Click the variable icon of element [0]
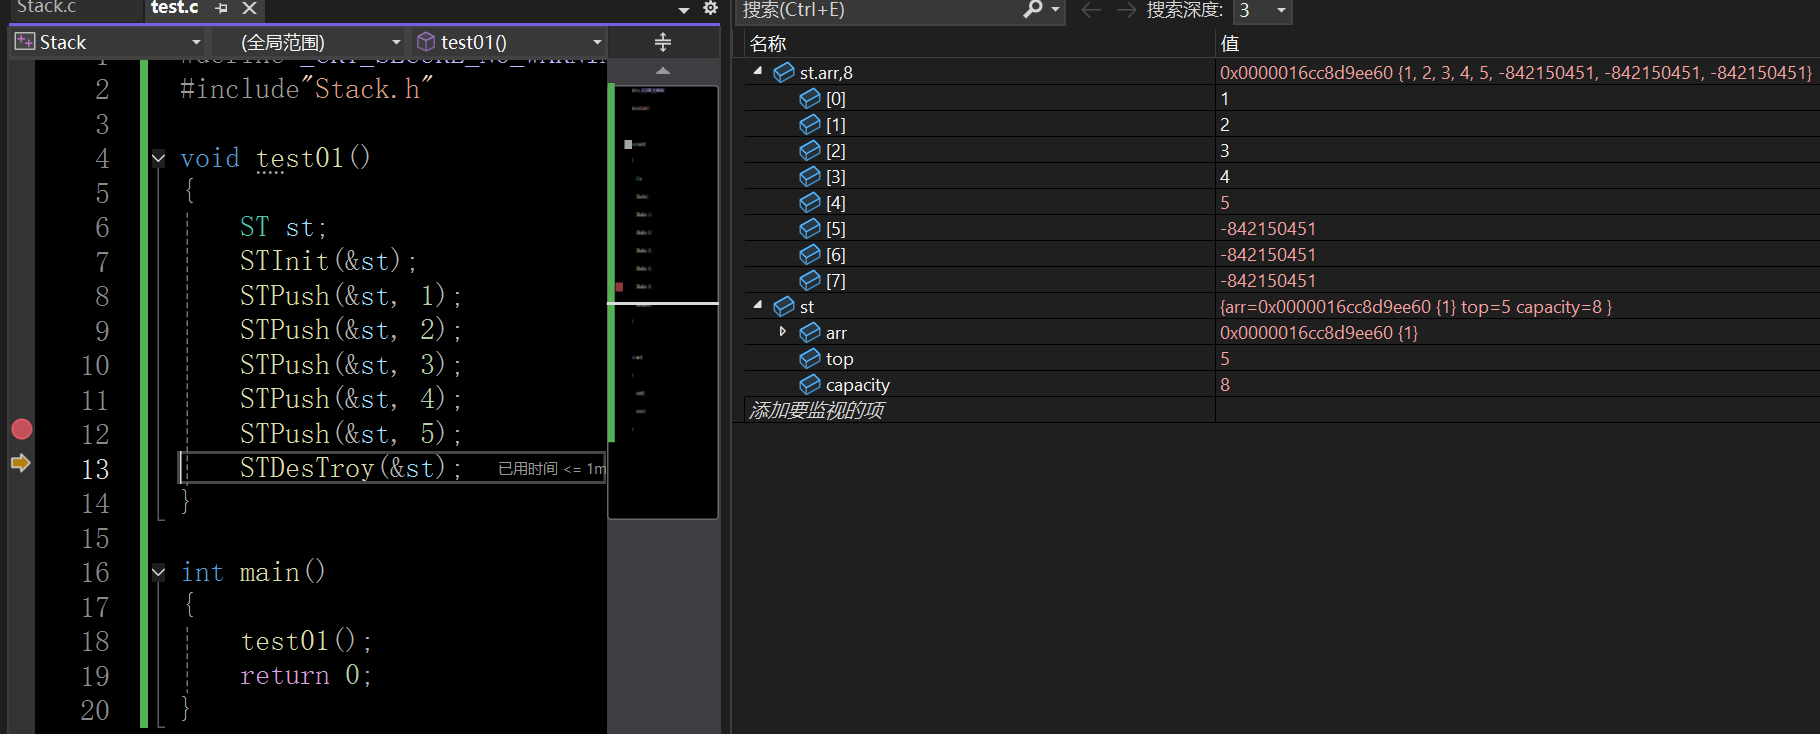This screenshot has height=734, width=1820. coord(810,98)
